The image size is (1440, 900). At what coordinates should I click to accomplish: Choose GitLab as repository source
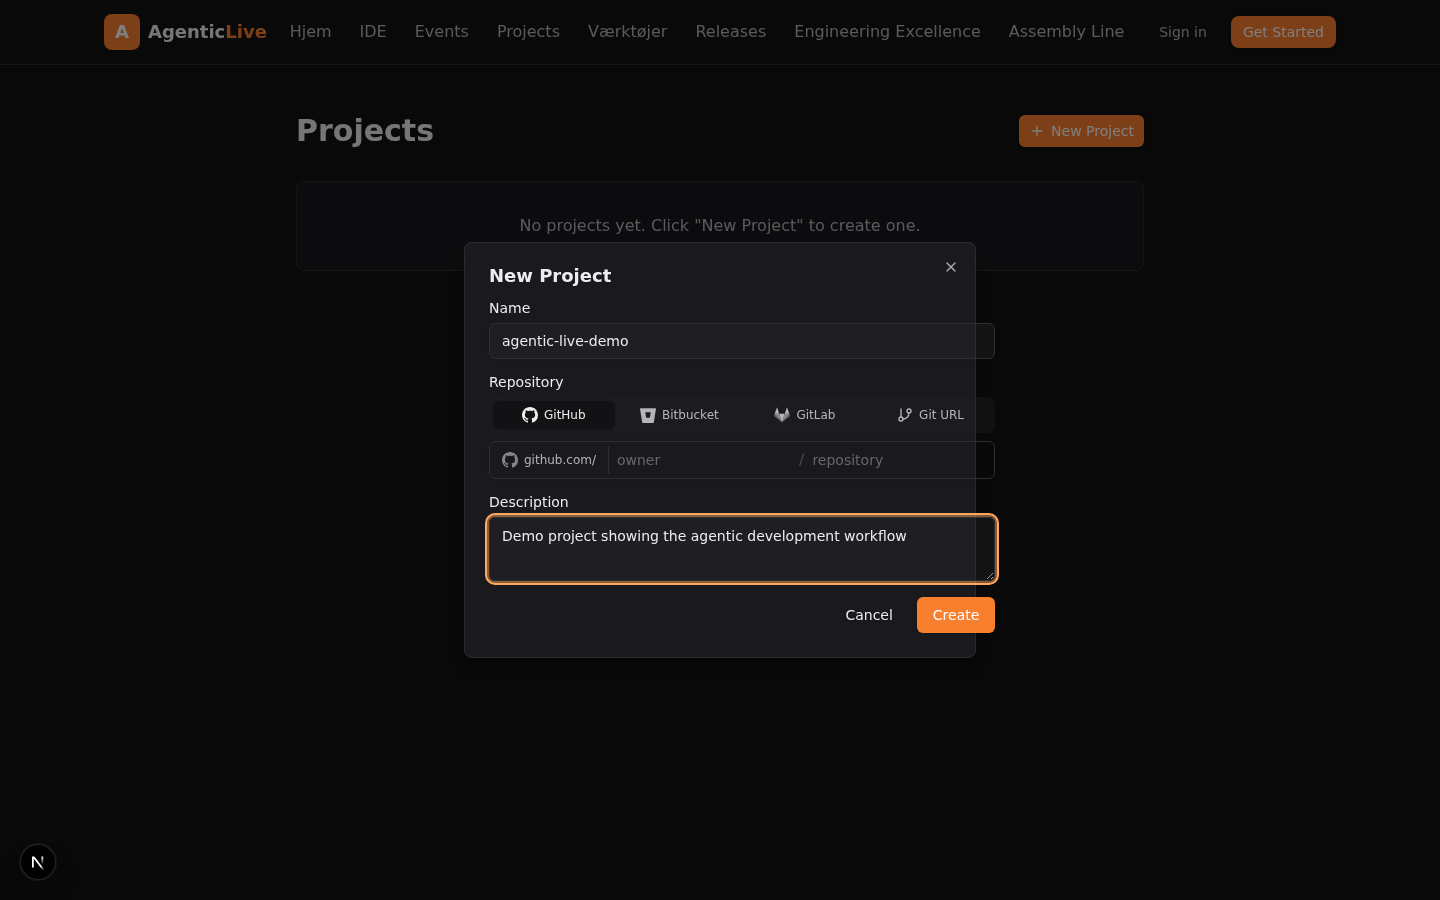pyautogui.click(x=804, y=415)
